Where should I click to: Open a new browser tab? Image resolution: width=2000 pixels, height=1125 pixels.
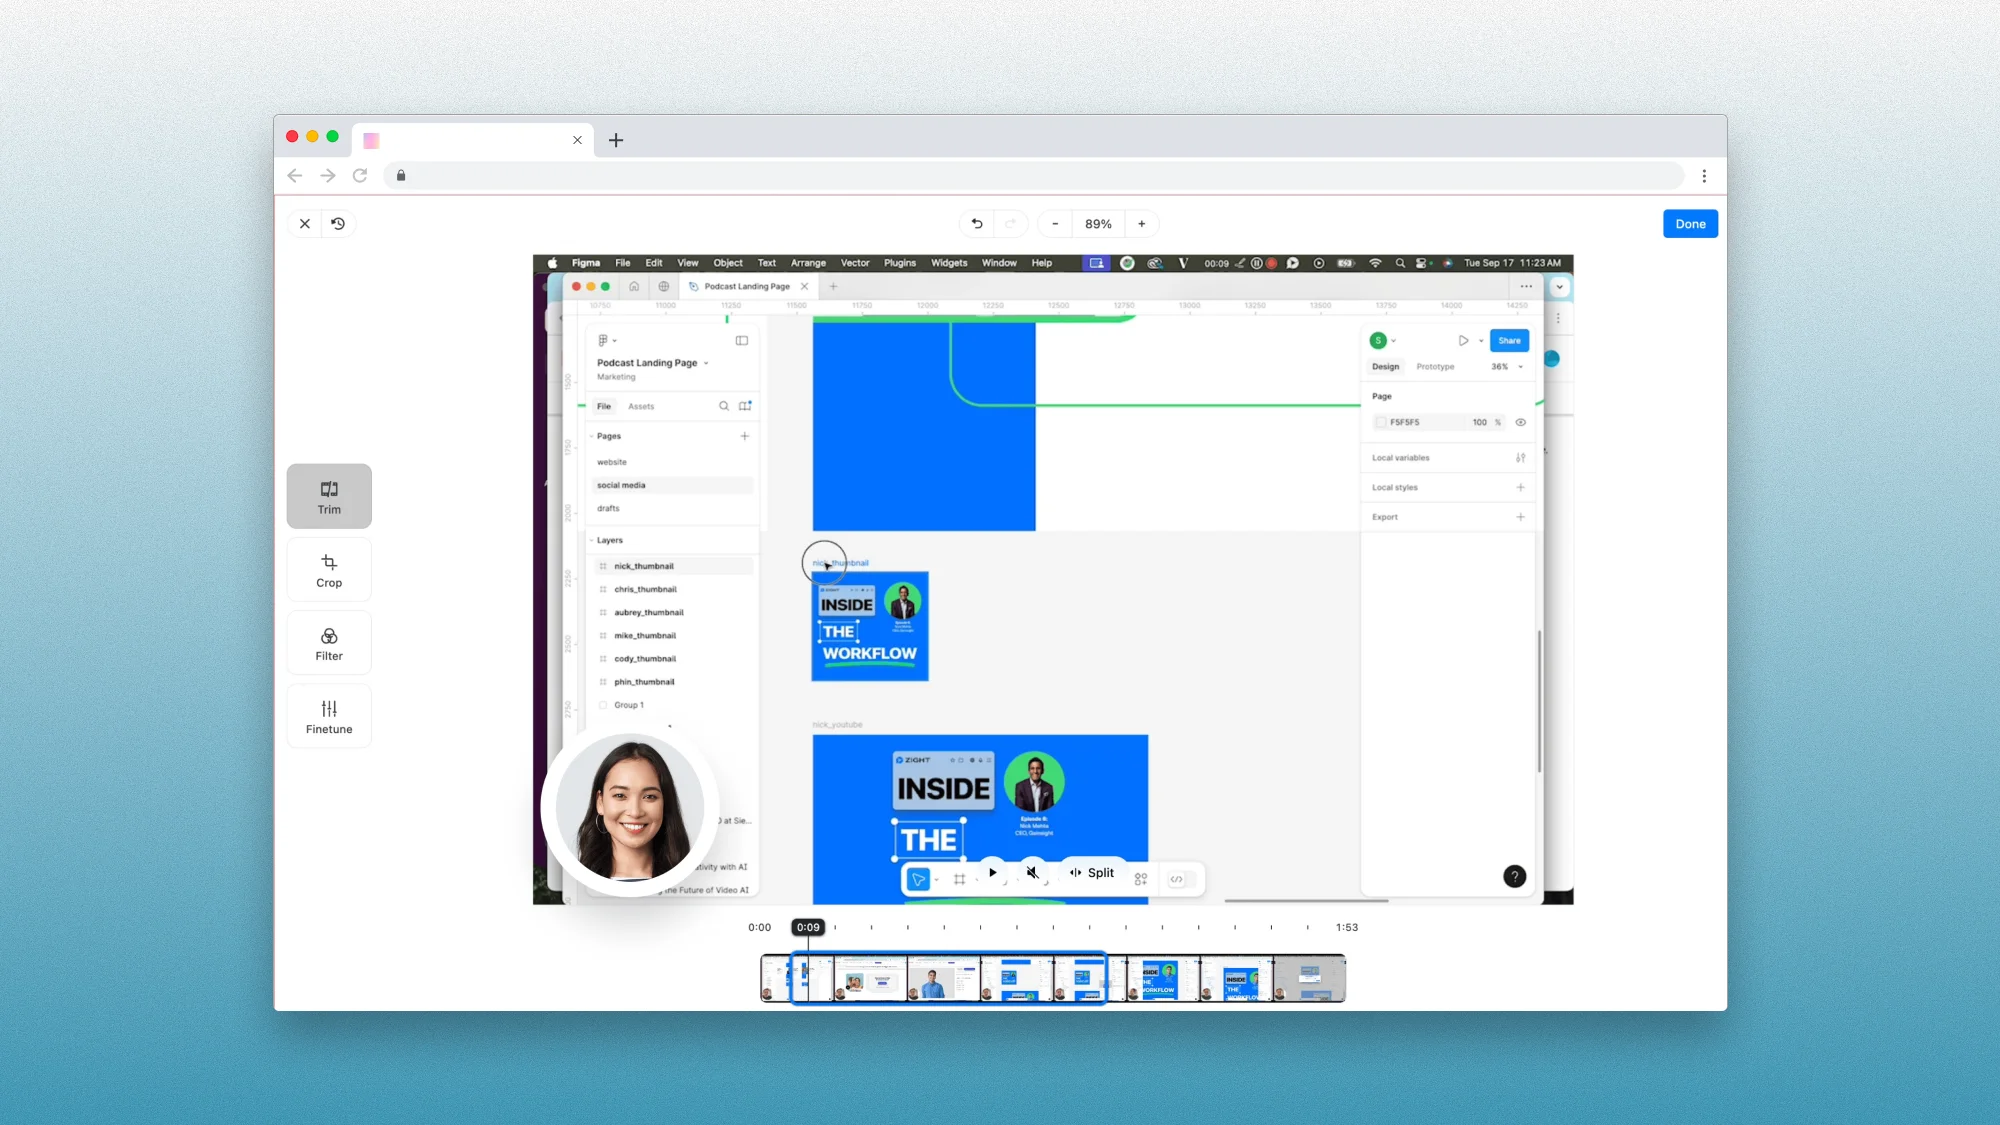click(x=616, y=140)
